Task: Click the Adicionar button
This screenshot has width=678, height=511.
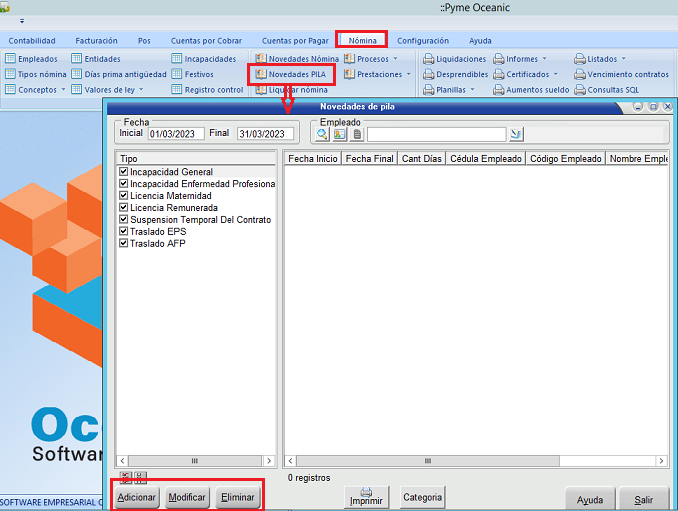Action: point(137,497)
